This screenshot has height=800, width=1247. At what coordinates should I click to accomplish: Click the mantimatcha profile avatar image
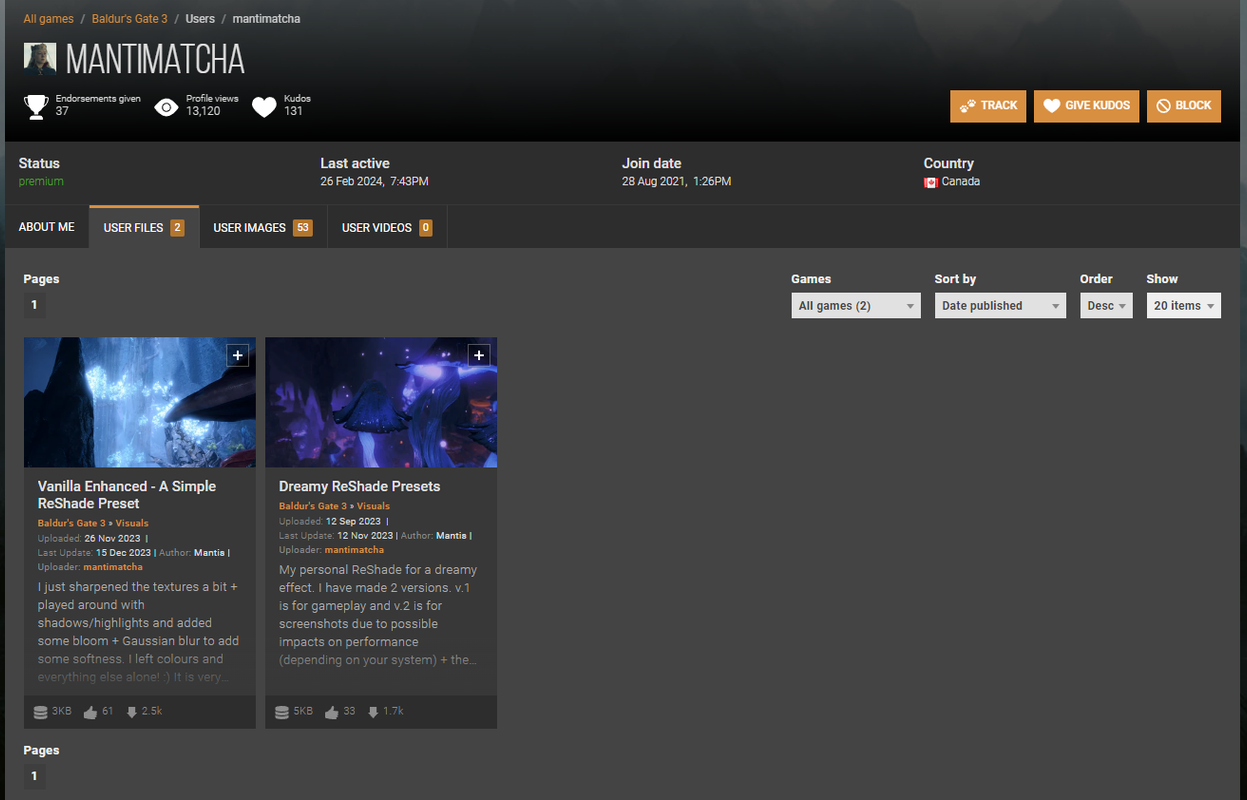click(x=40, y=59)
